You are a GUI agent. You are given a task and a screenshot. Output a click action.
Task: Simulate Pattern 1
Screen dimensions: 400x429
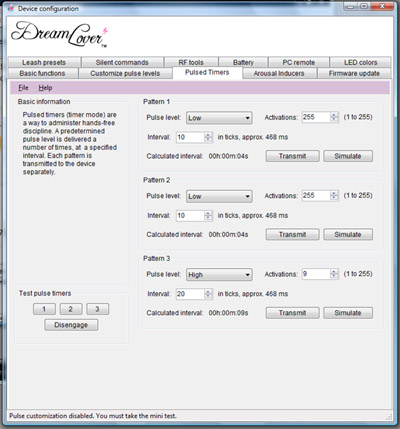[348, 156]
